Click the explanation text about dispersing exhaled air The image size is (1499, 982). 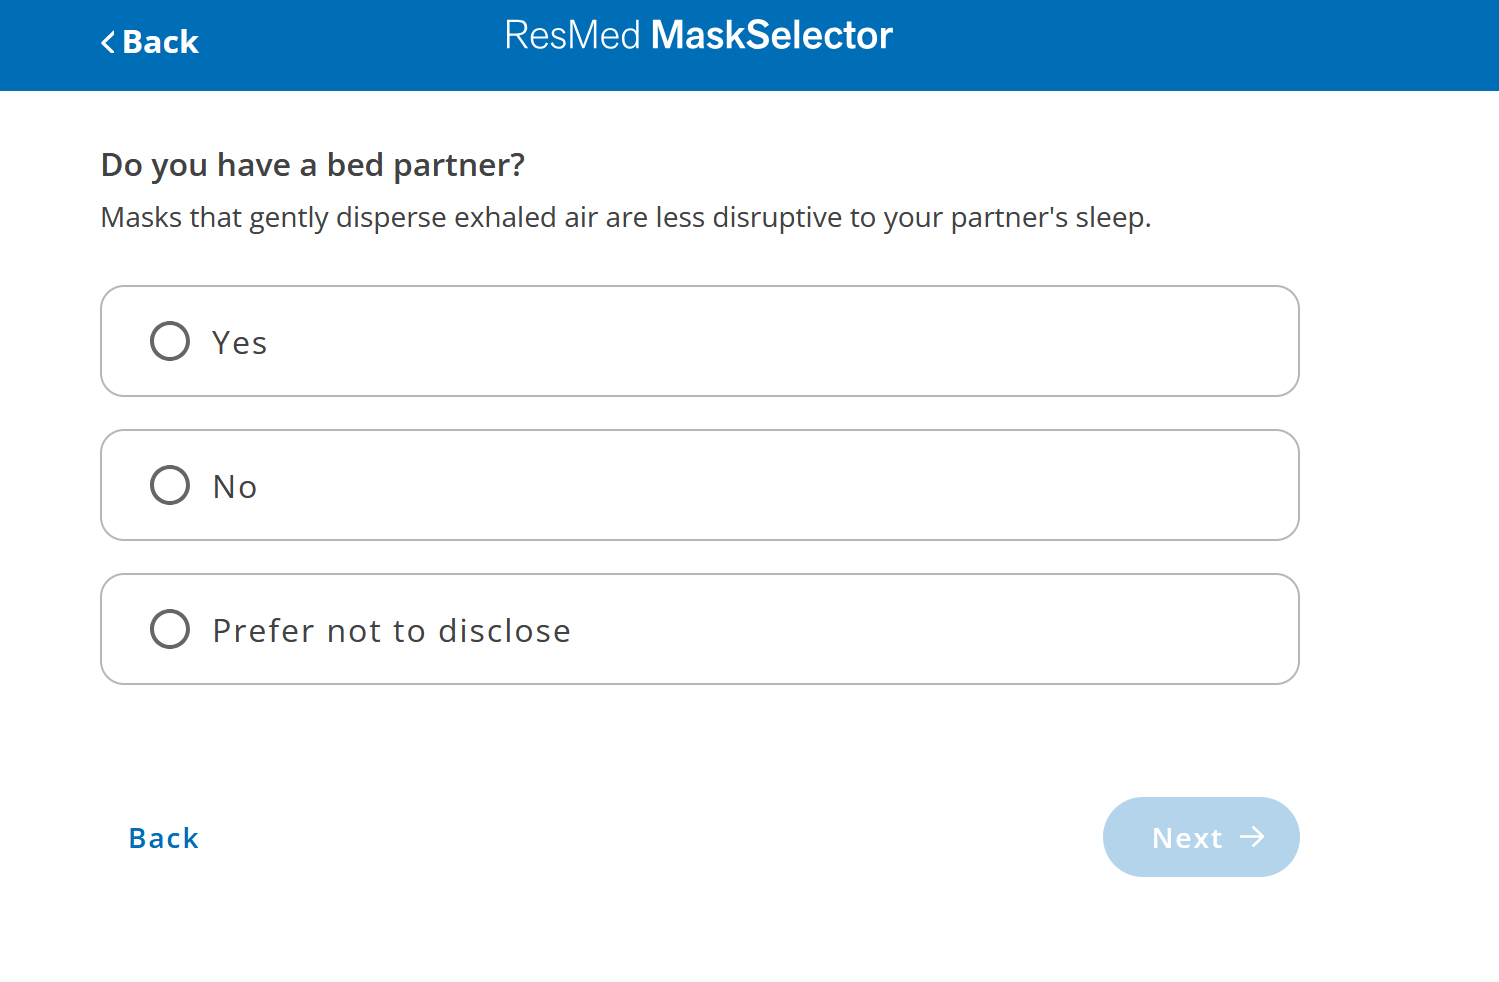point(625,217)
